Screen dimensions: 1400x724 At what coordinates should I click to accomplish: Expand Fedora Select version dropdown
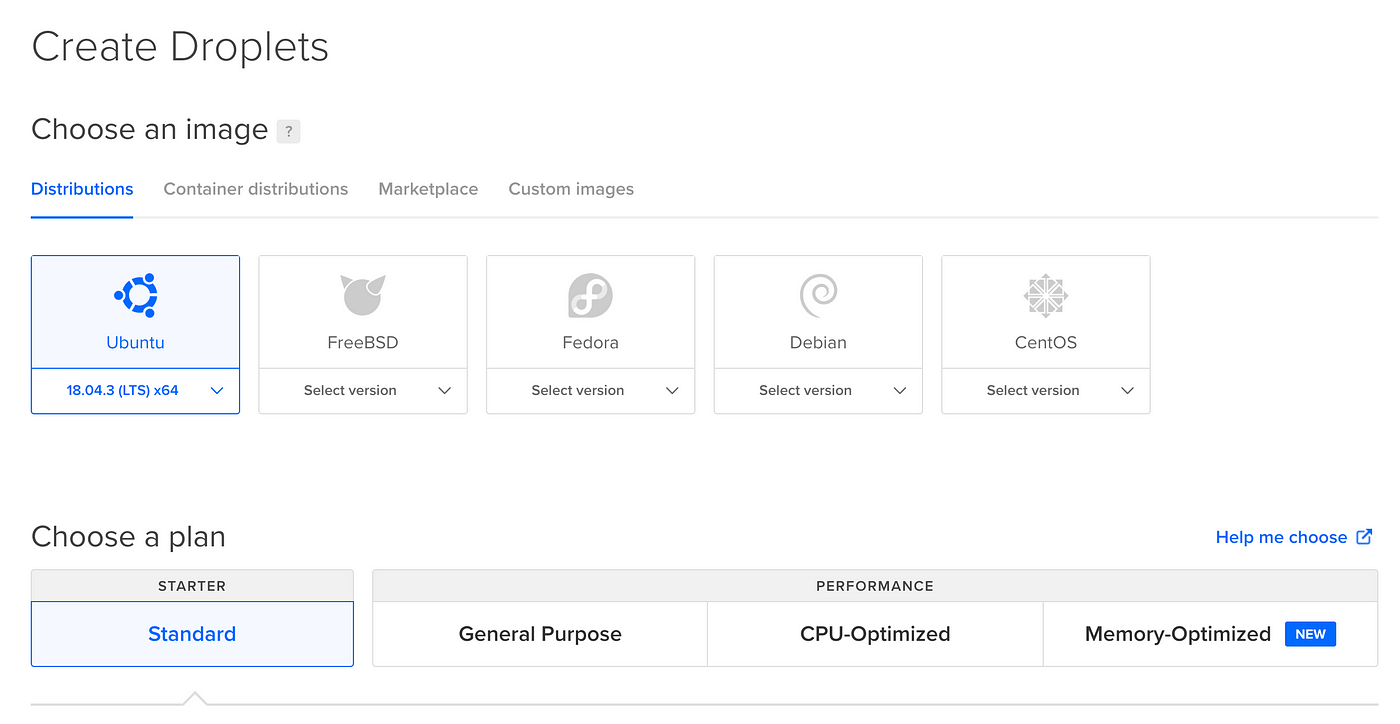590,391
